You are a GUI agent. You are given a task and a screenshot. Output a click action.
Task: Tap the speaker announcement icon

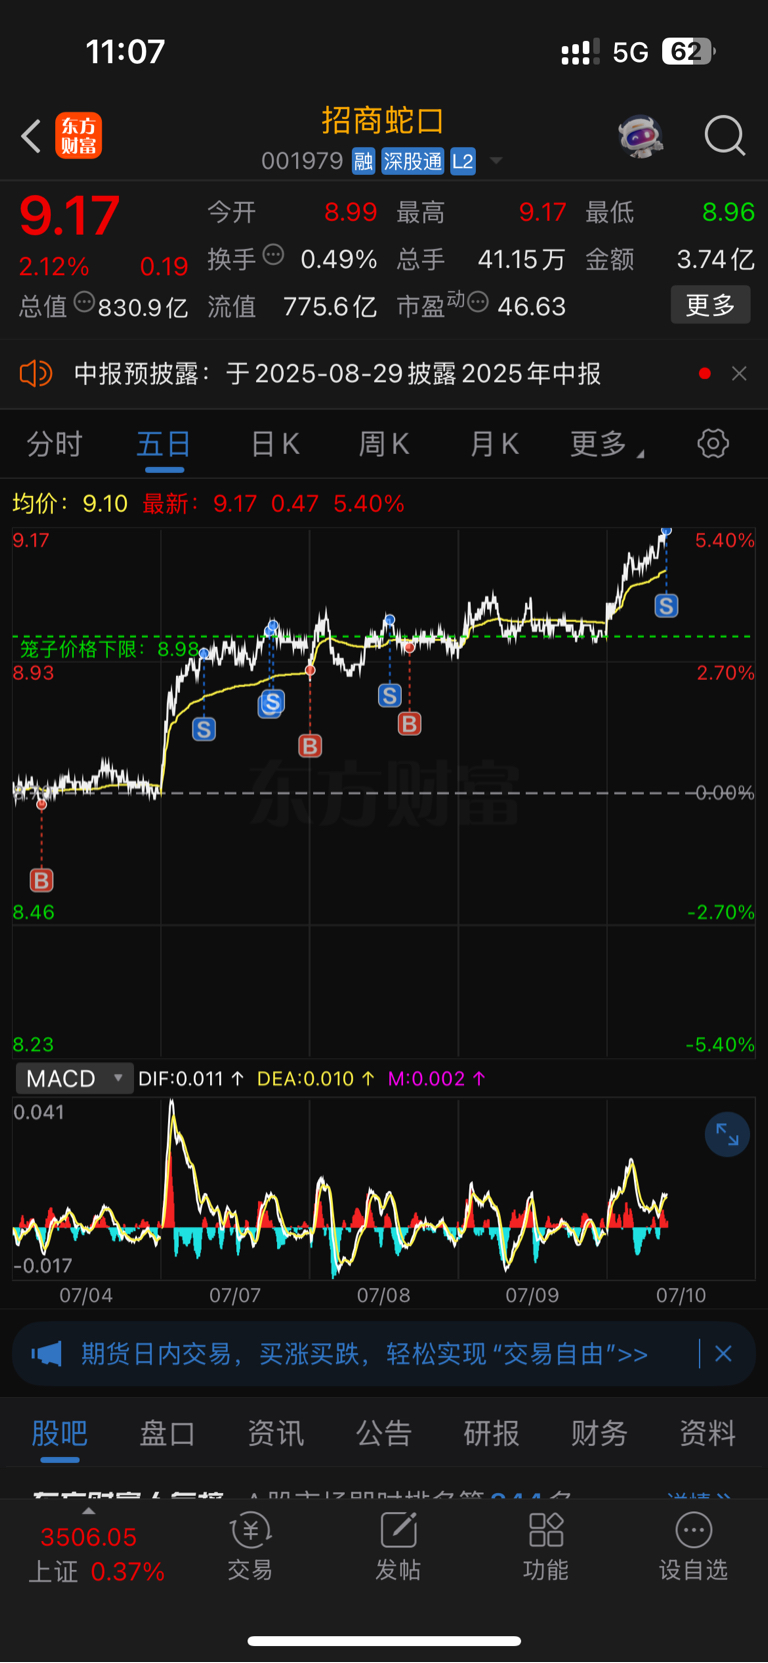pos(36,374)
